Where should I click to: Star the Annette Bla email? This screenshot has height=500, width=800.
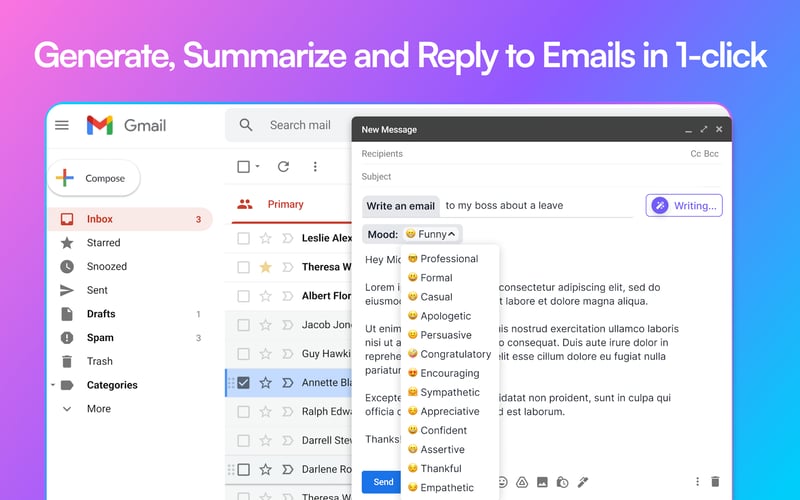click(265, 383)
